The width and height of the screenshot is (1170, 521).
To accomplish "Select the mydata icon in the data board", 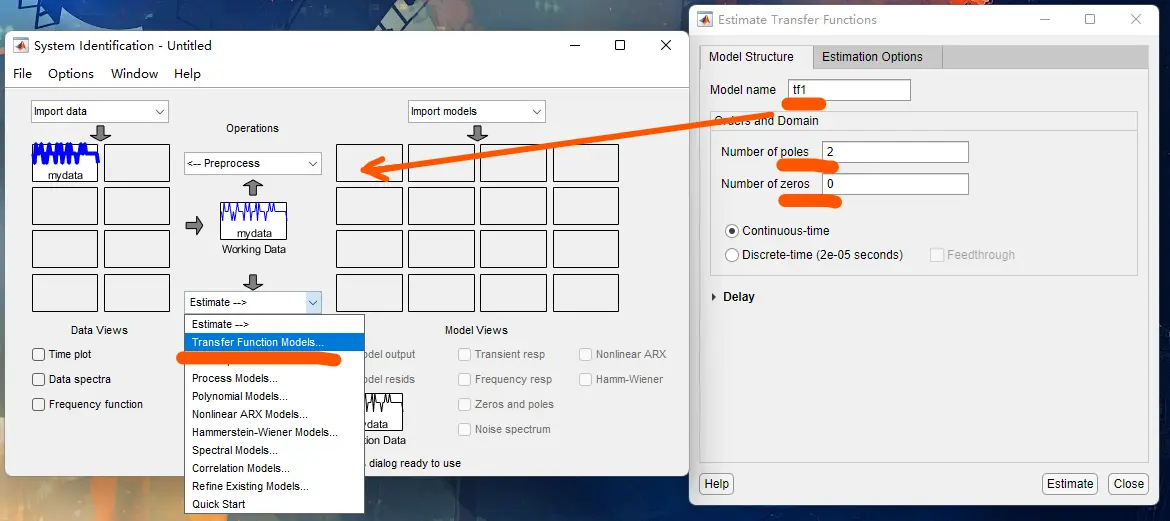I will (65, 163).
